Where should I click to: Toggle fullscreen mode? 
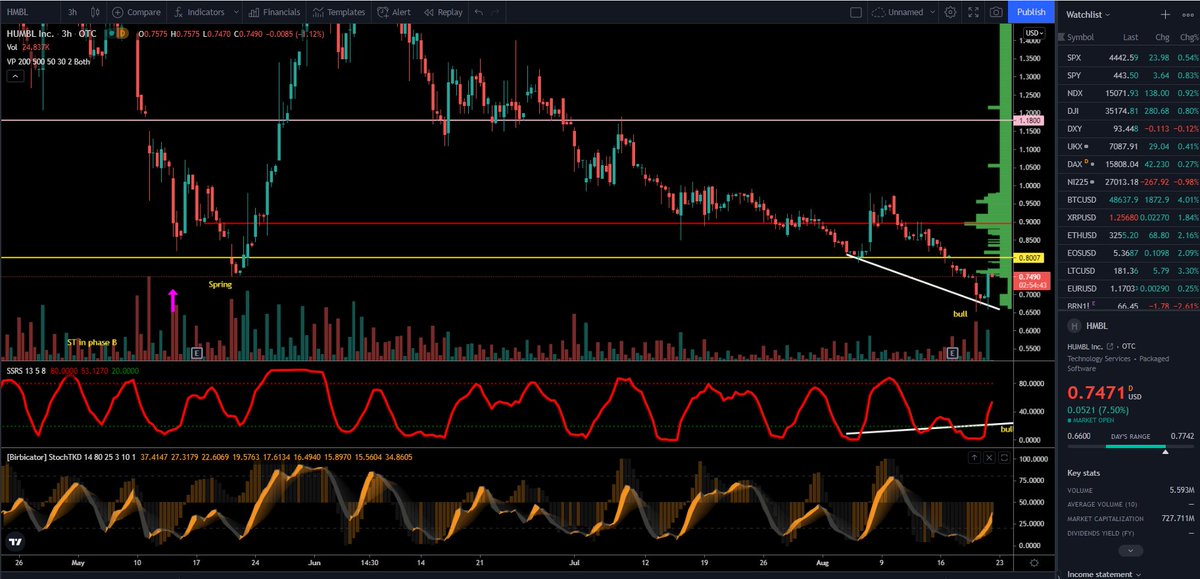pyautogui.click(x=973, y=12)
